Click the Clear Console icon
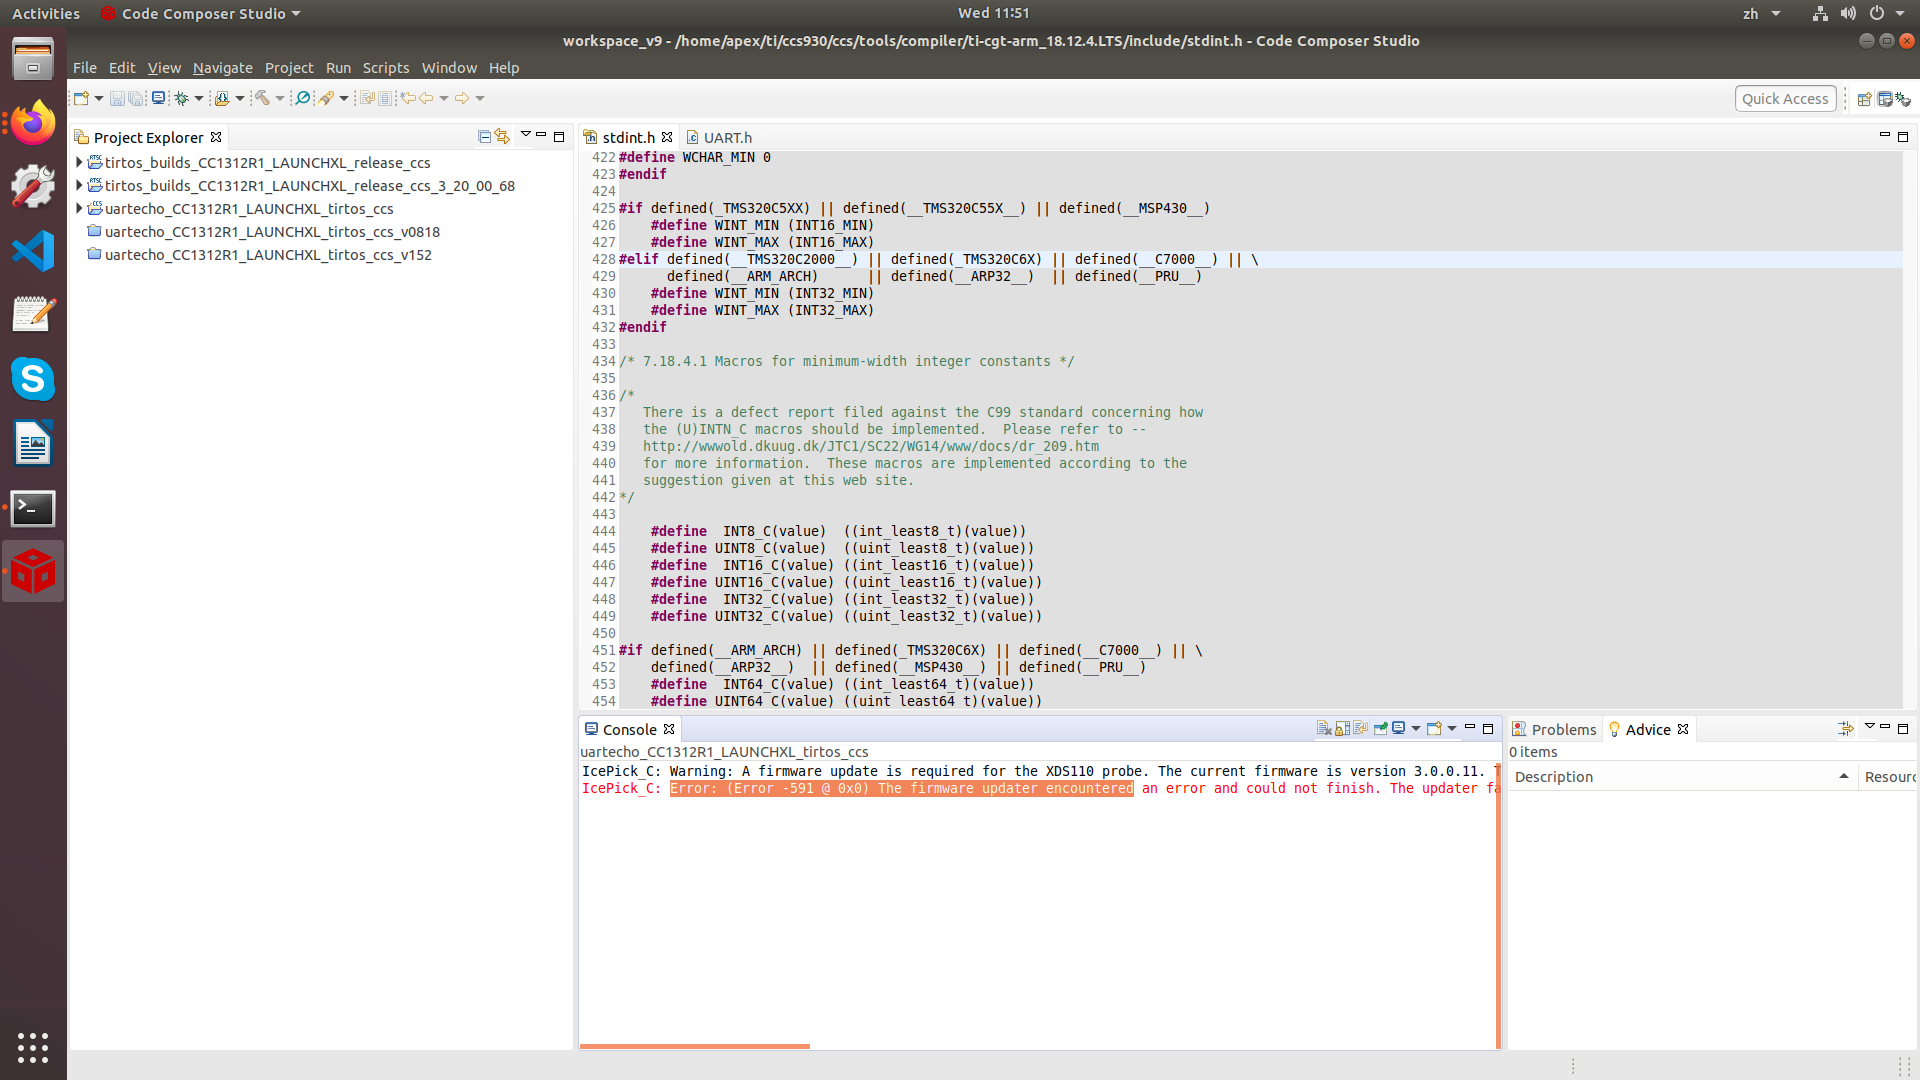Screen dimensions: 1920x1080 [x=1324, y=729]
